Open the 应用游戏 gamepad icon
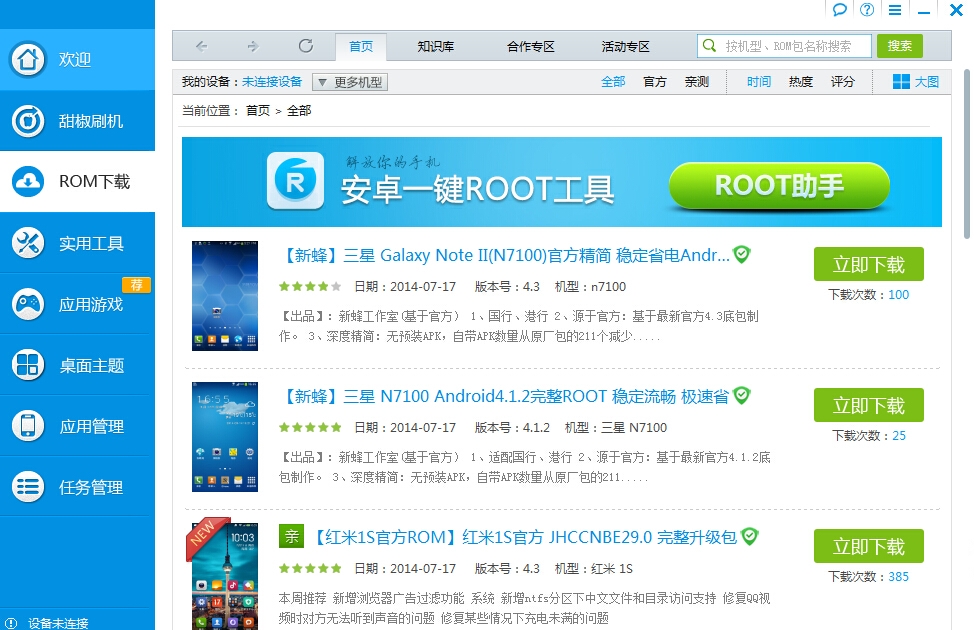 point(27,304)
